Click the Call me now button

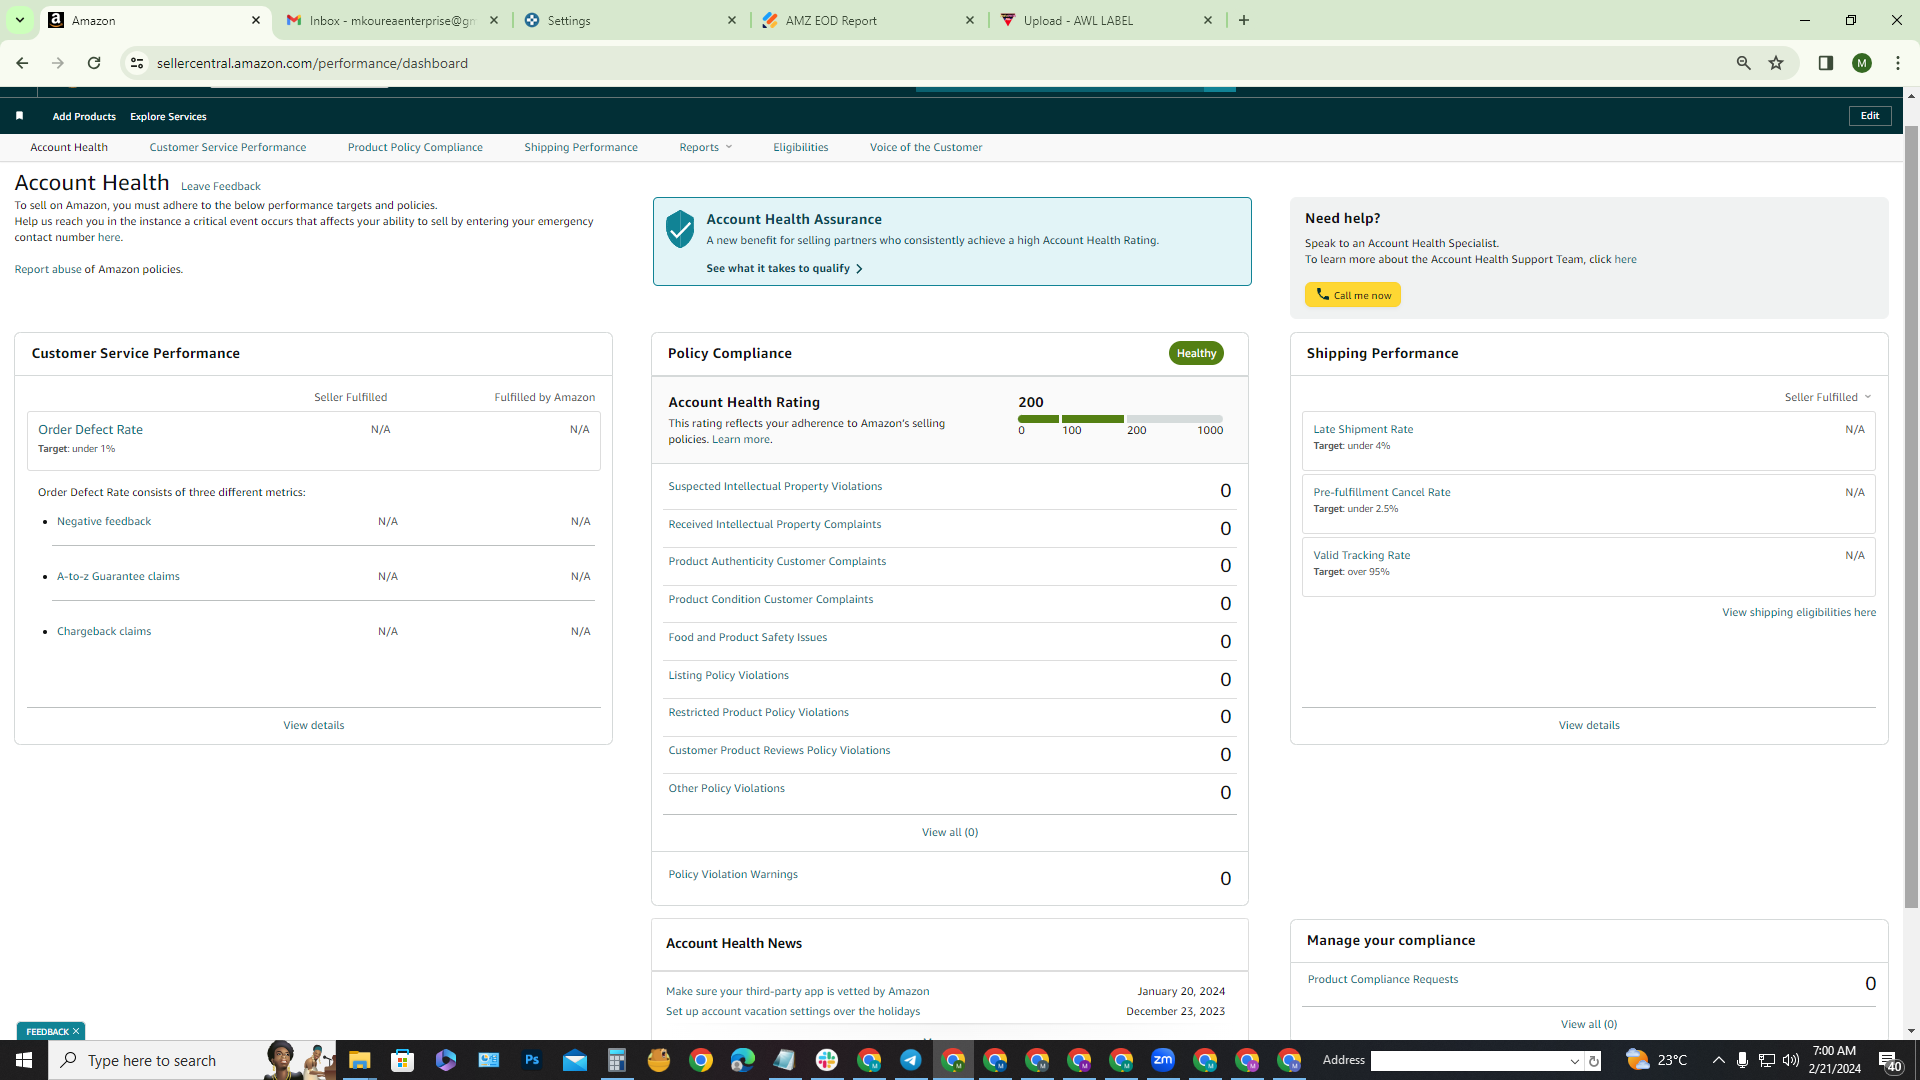coord(1352,295)
